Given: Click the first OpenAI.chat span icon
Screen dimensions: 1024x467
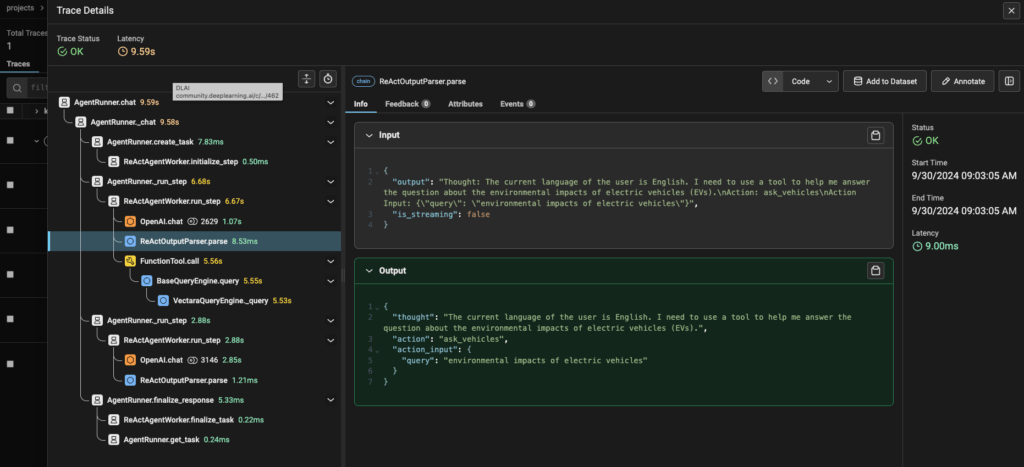Looking at the screenshot, I should click(130, 221).
